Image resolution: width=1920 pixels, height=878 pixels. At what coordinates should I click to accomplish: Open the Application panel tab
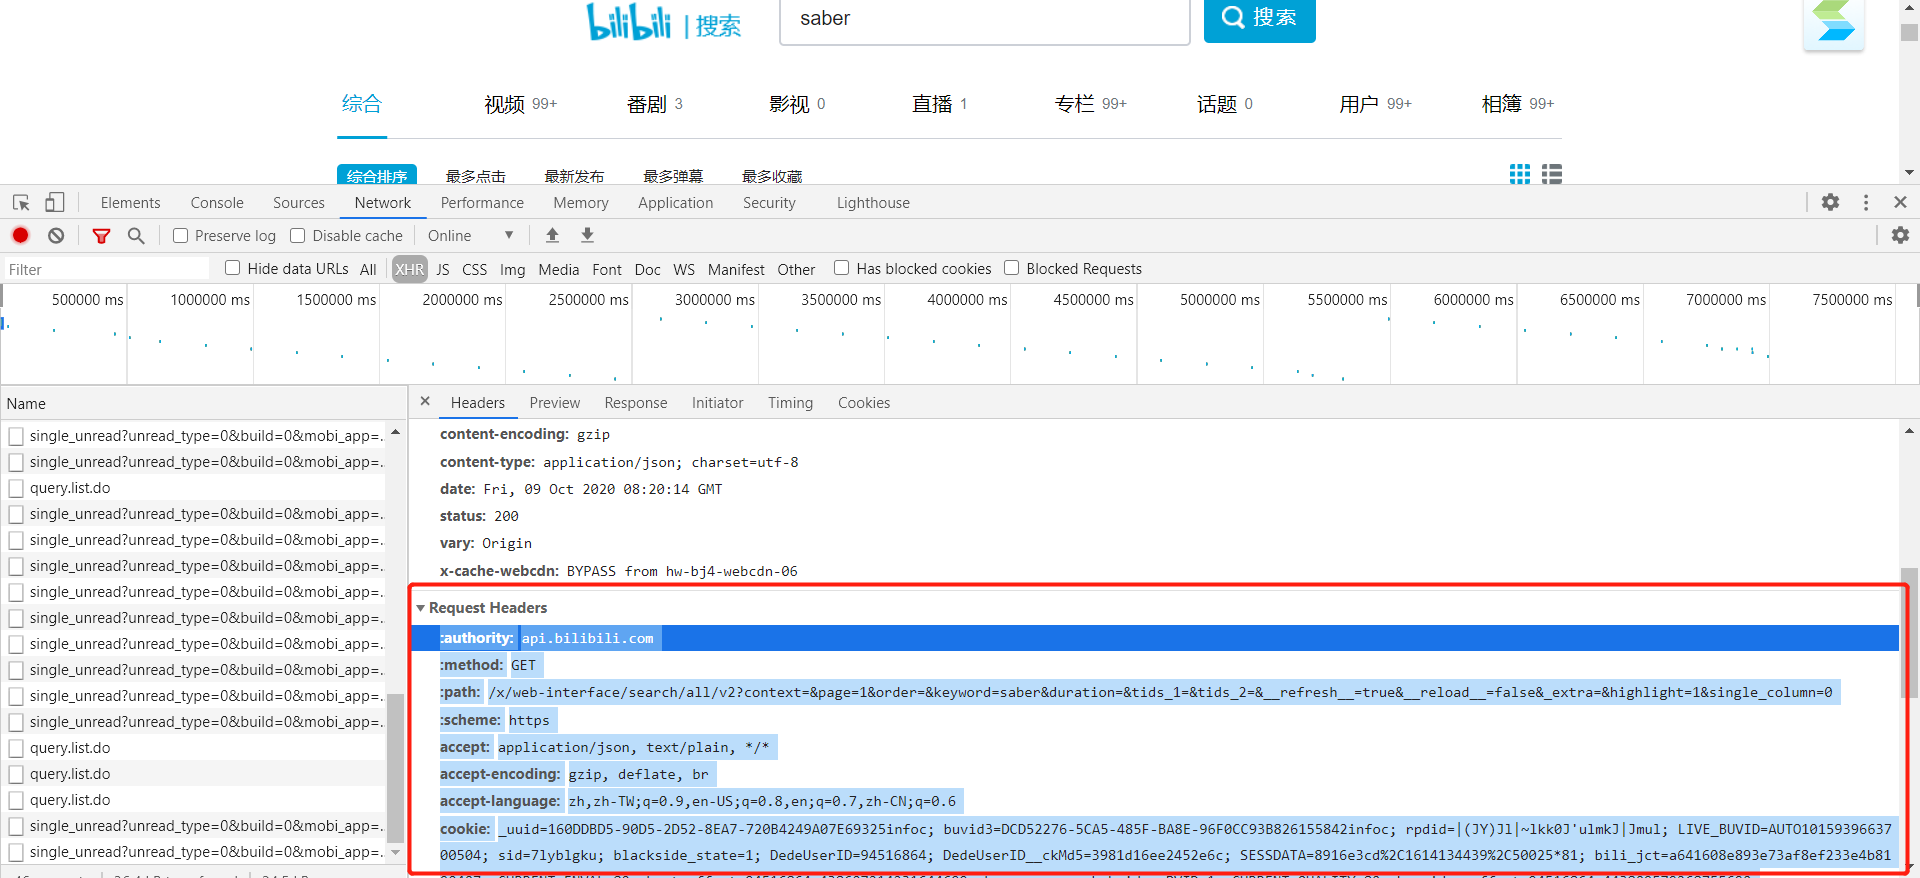676,203
